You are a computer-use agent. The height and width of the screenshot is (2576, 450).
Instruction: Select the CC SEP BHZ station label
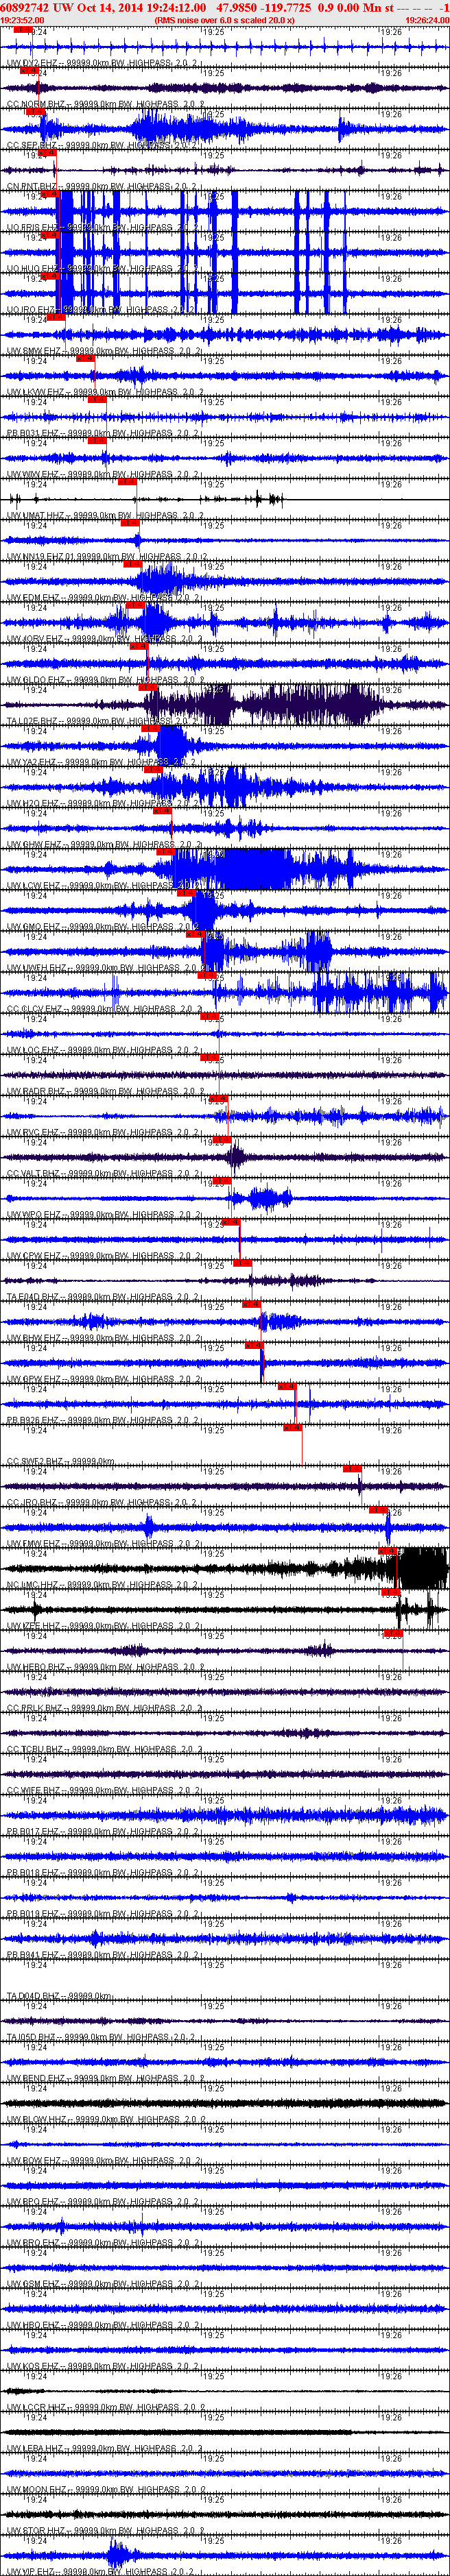[x=103, y=145]
